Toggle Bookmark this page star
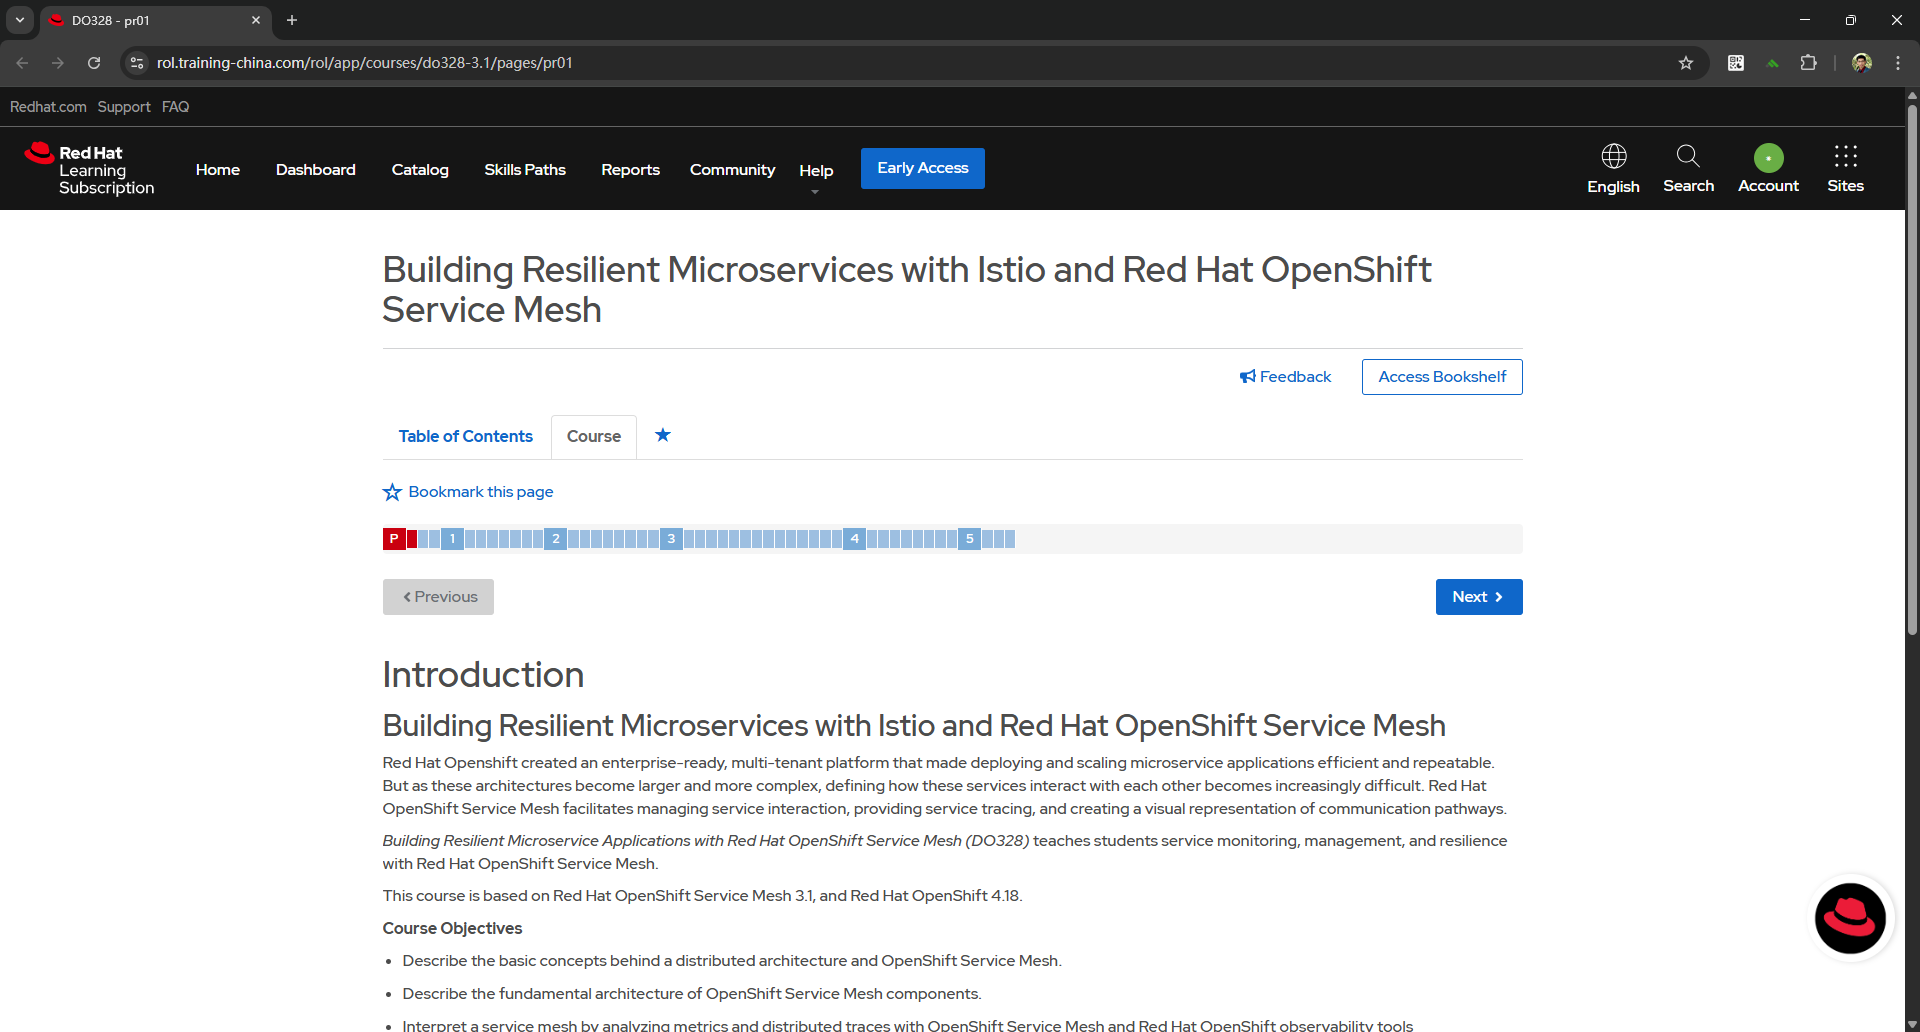Screen dimensions: 1920x1032 click(x=392, y=492)
